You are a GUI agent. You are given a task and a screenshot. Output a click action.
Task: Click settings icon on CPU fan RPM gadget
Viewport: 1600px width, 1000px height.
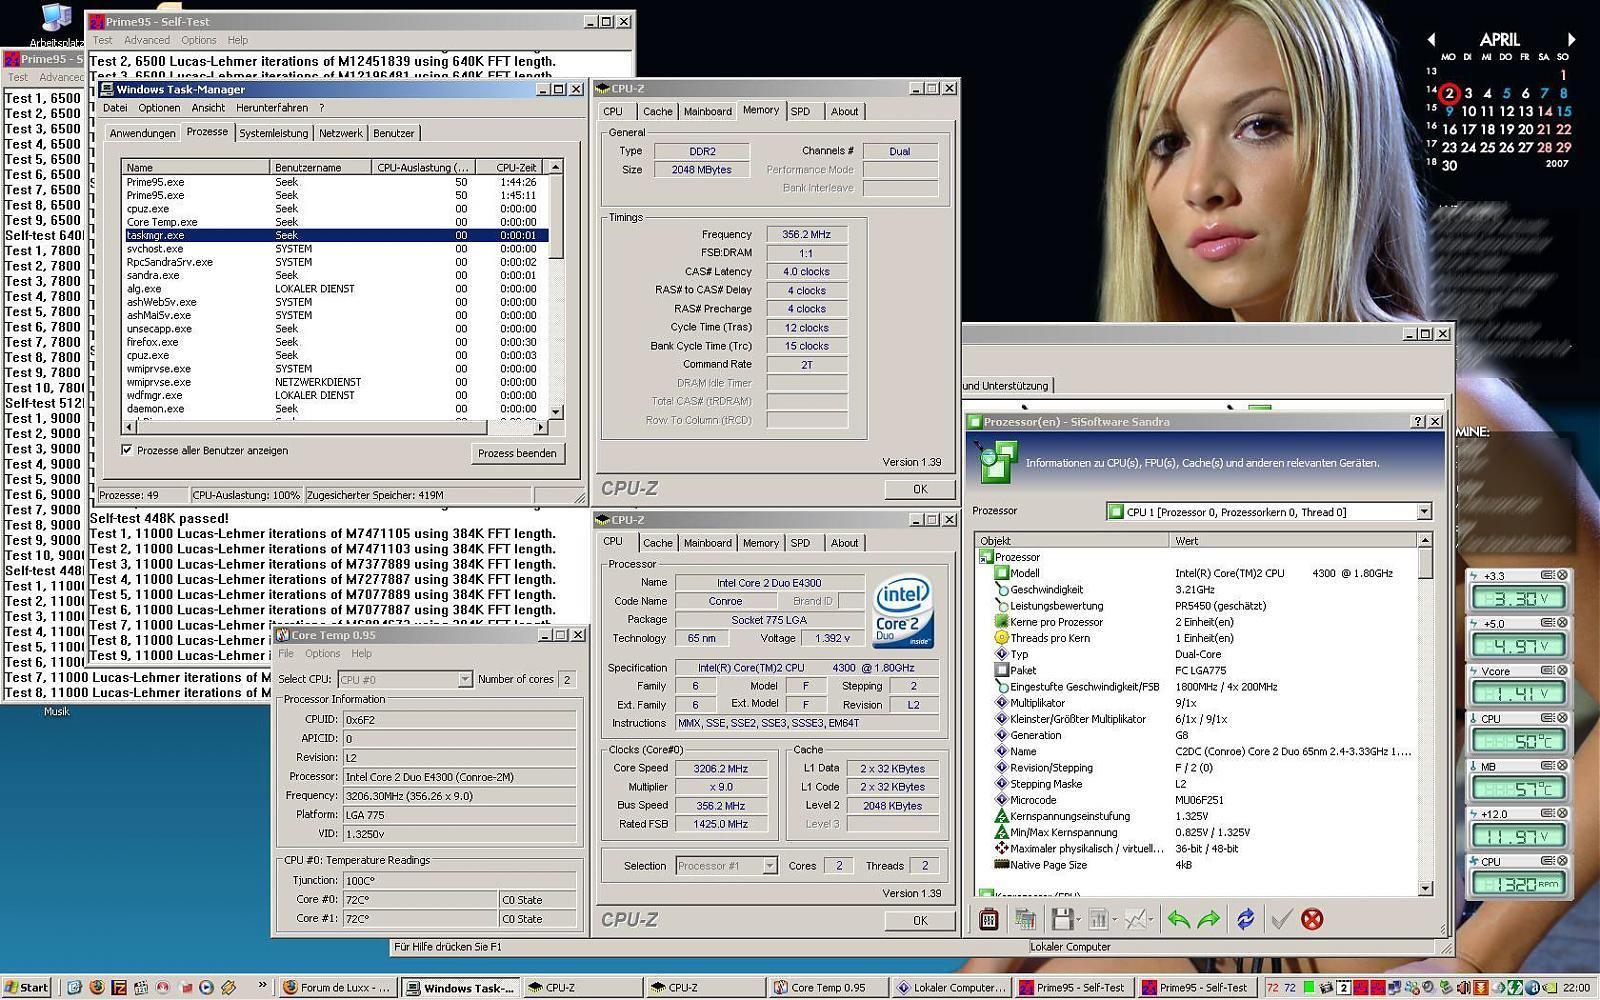tap(1547, 861)
